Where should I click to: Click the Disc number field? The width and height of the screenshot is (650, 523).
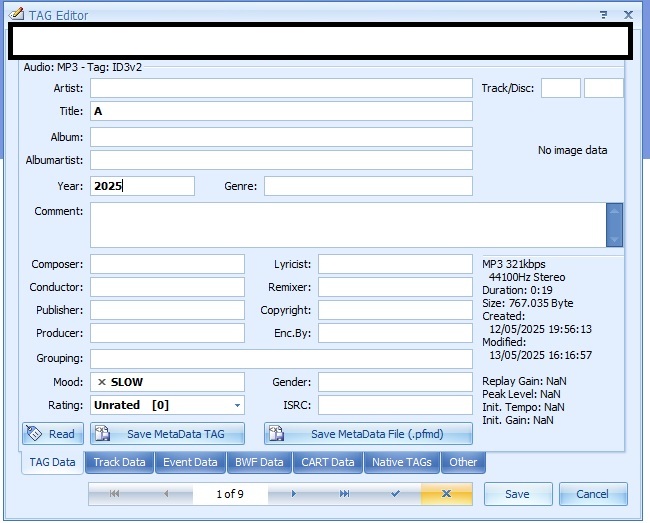604,88
